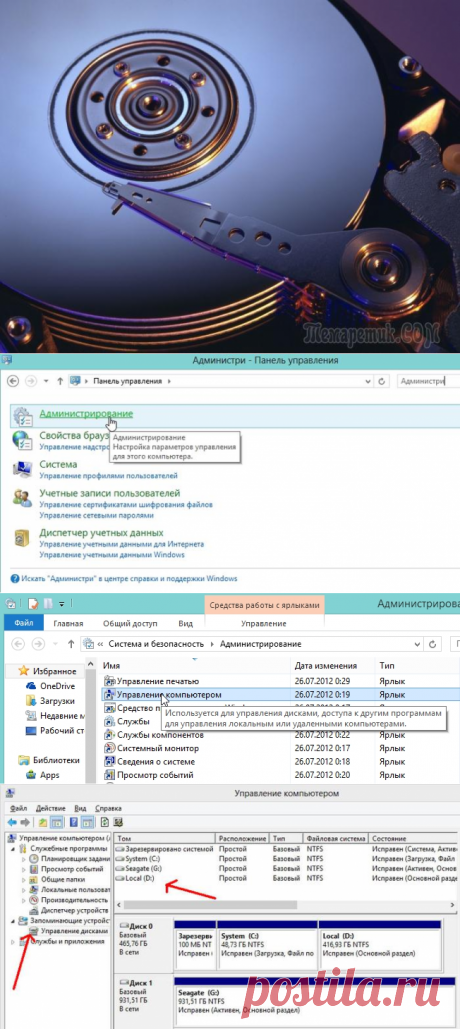Open the Администрирование link in Control Panel
This screenshot has height=1029, width=460.
[86, 413]
